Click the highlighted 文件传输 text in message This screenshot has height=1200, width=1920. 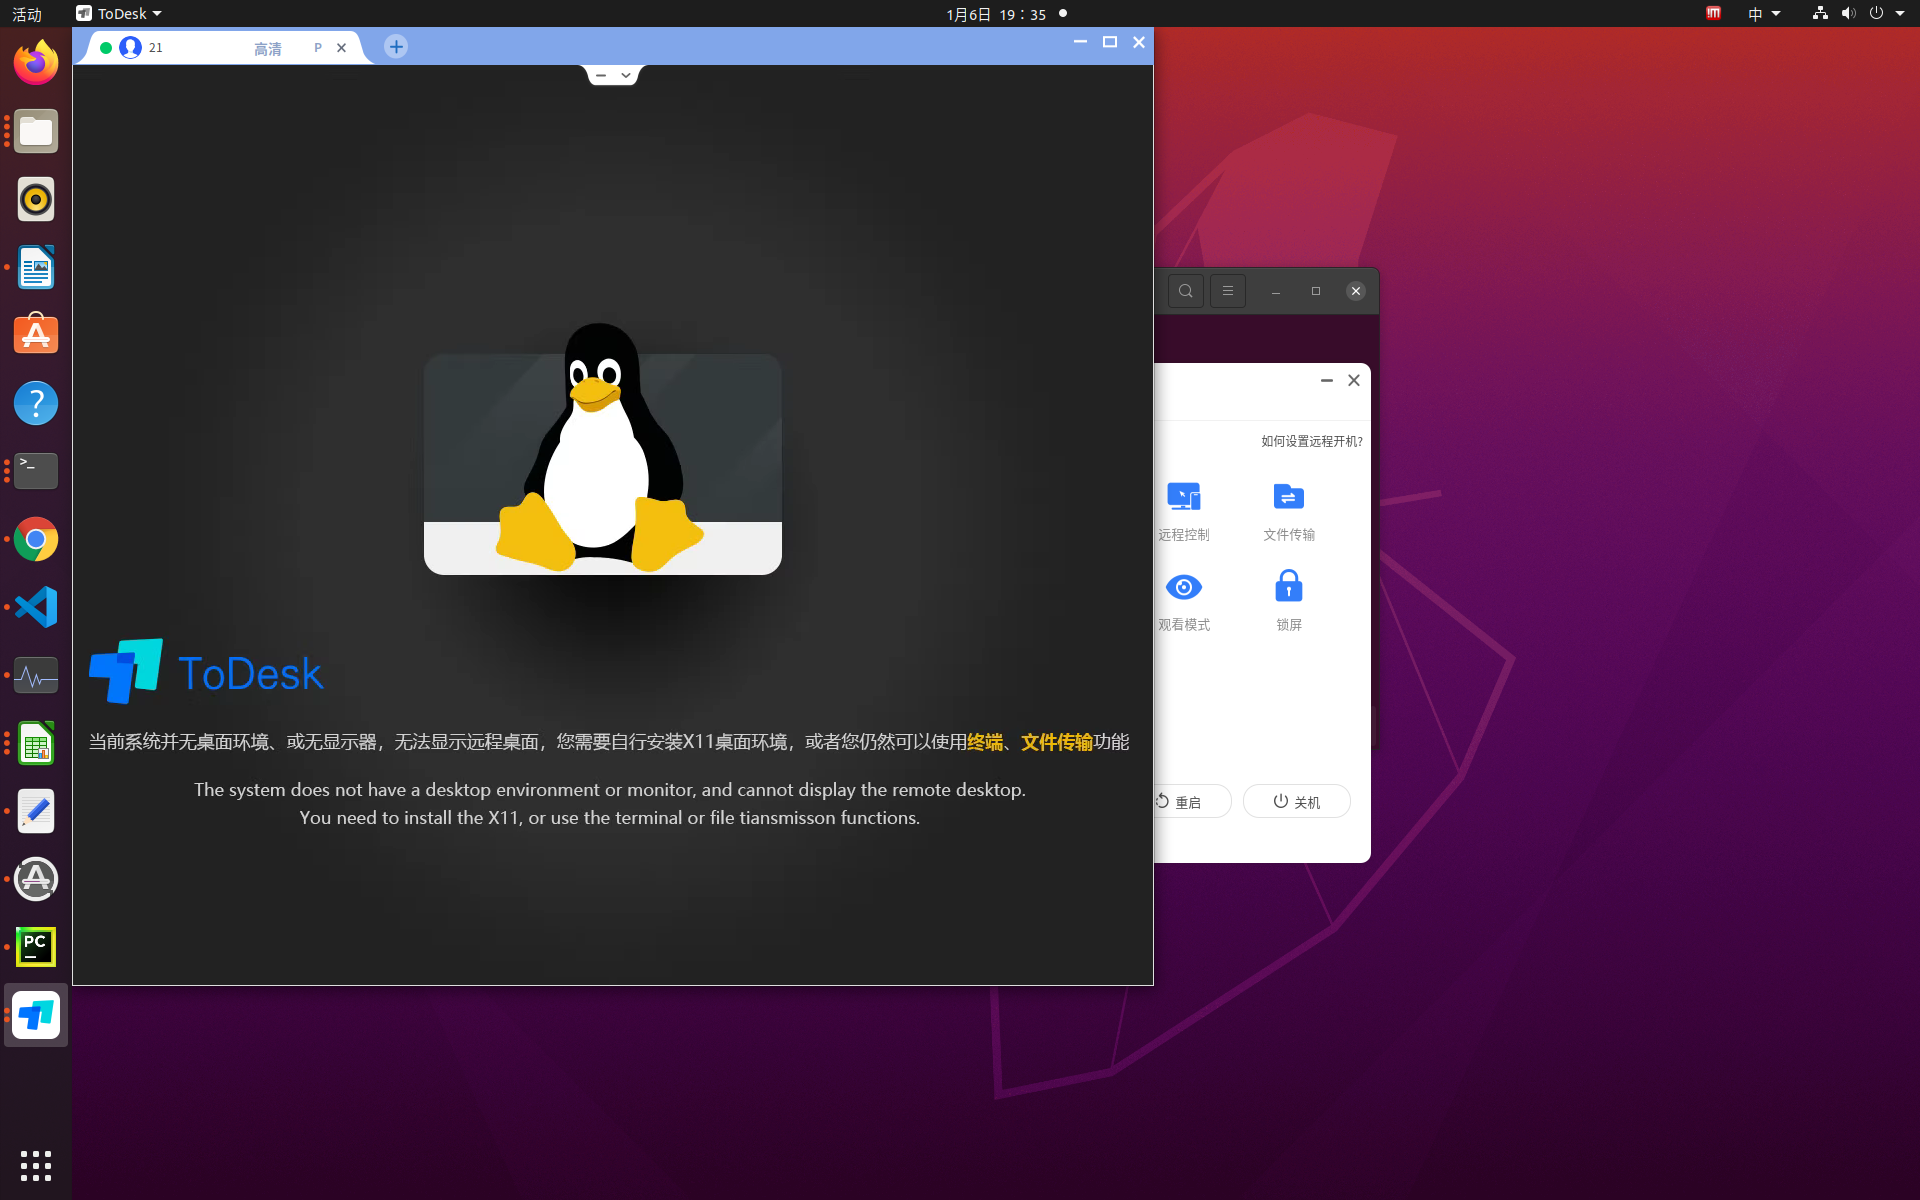1057,742
